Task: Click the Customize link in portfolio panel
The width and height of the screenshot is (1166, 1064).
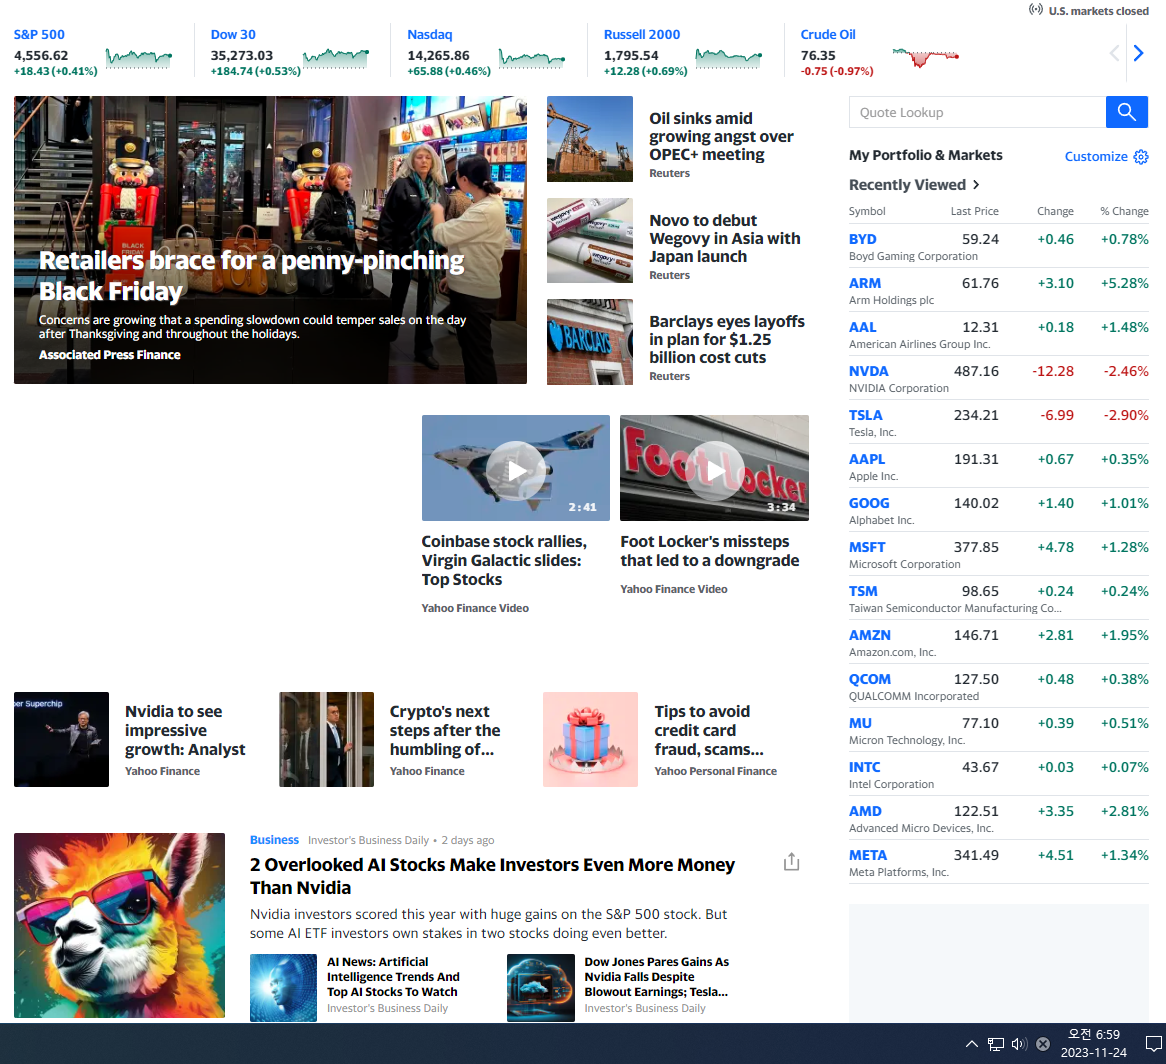Action: tap(1096, 156)
